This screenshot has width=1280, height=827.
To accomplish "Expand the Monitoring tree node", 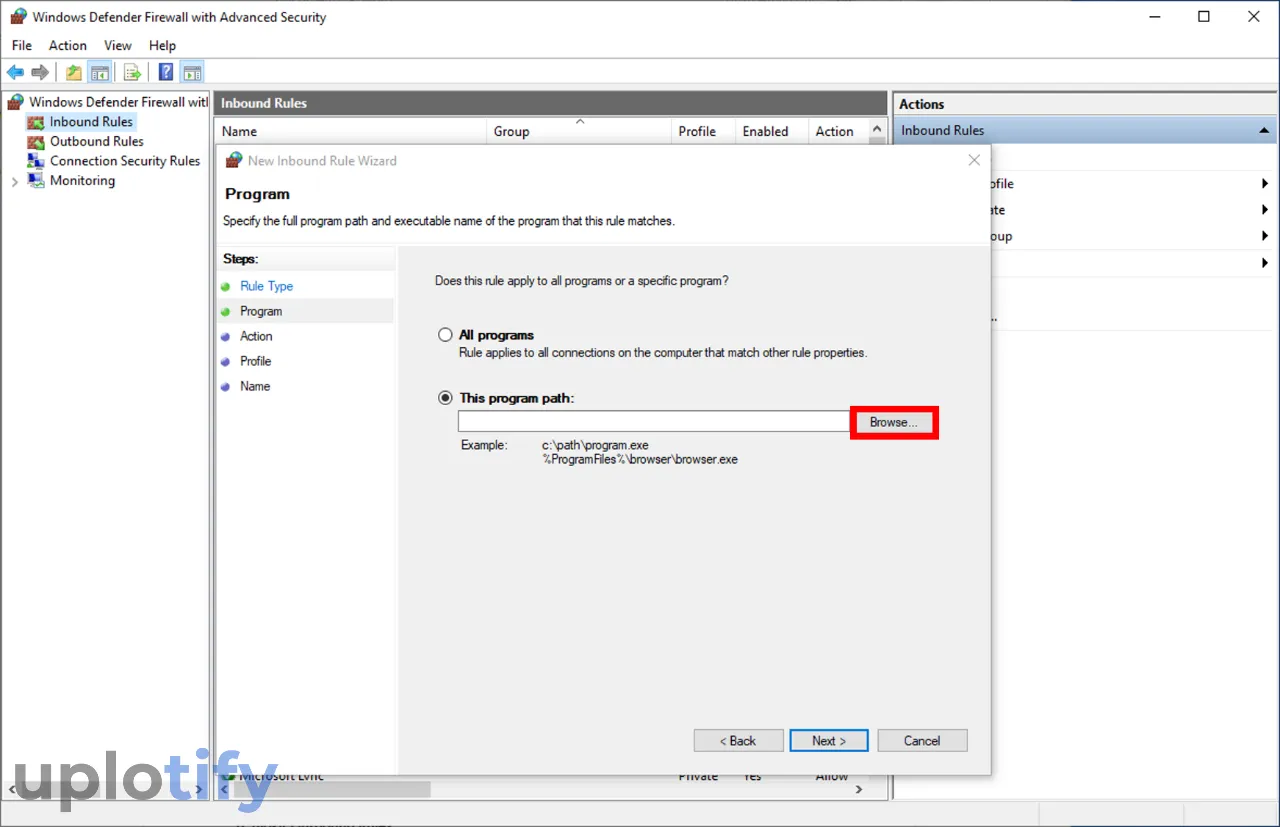I will coord(14,181).
